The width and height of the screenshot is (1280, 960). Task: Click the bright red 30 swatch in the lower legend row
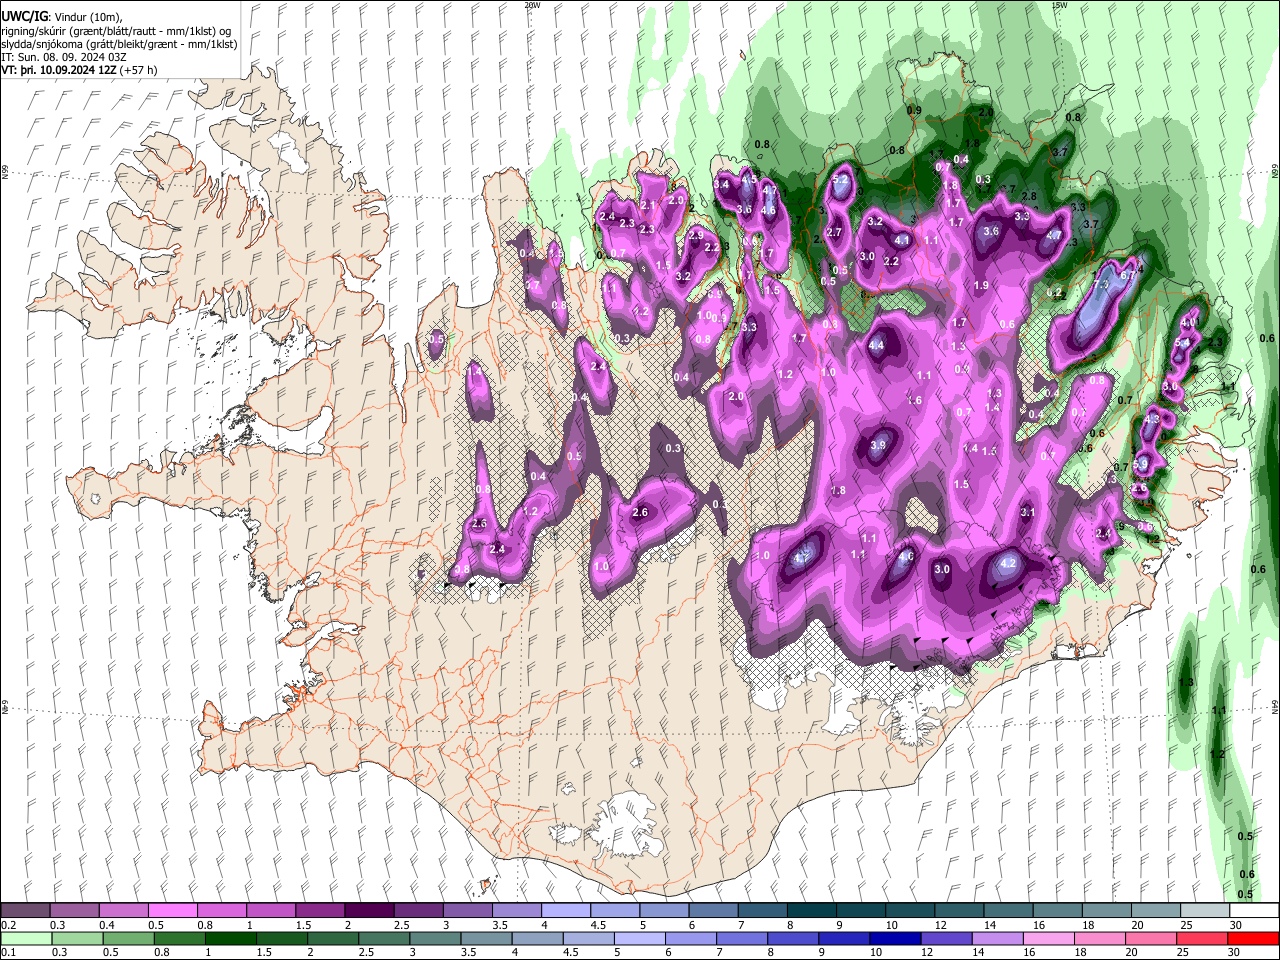pos(1253,939)
